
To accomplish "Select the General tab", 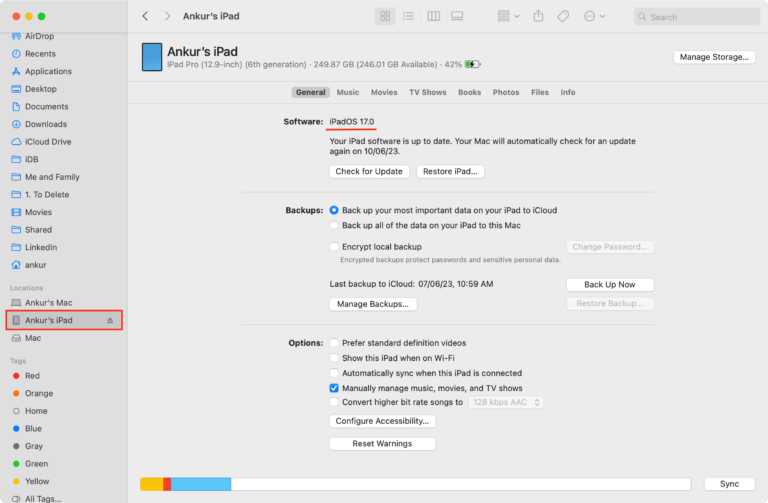I will coord(311,93).
